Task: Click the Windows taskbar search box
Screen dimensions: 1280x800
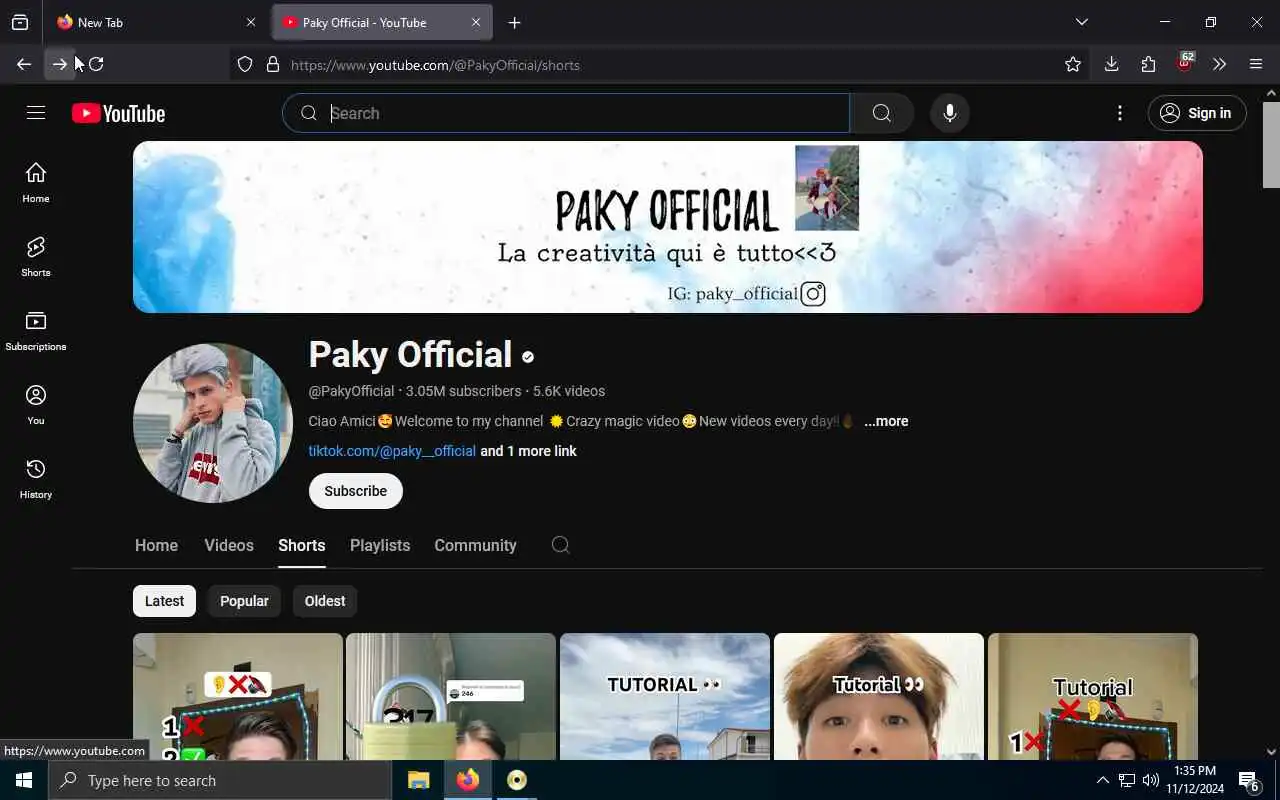Action: pyautogui.click(x=220, y=780)
